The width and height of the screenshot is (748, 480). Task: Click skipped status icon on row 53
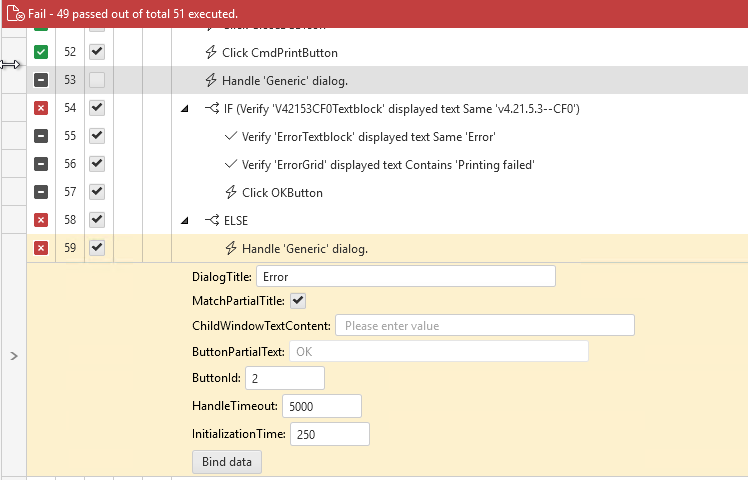(x=41, y=80)
